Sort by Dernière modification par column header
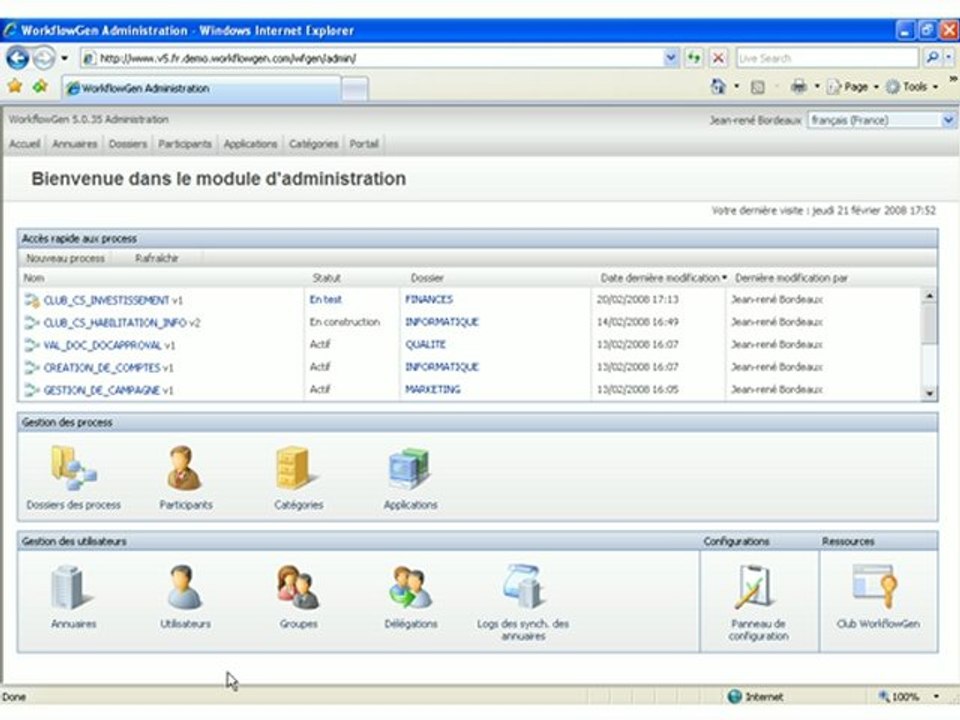This screenshot has width=960, height=720. pos(791,278)
